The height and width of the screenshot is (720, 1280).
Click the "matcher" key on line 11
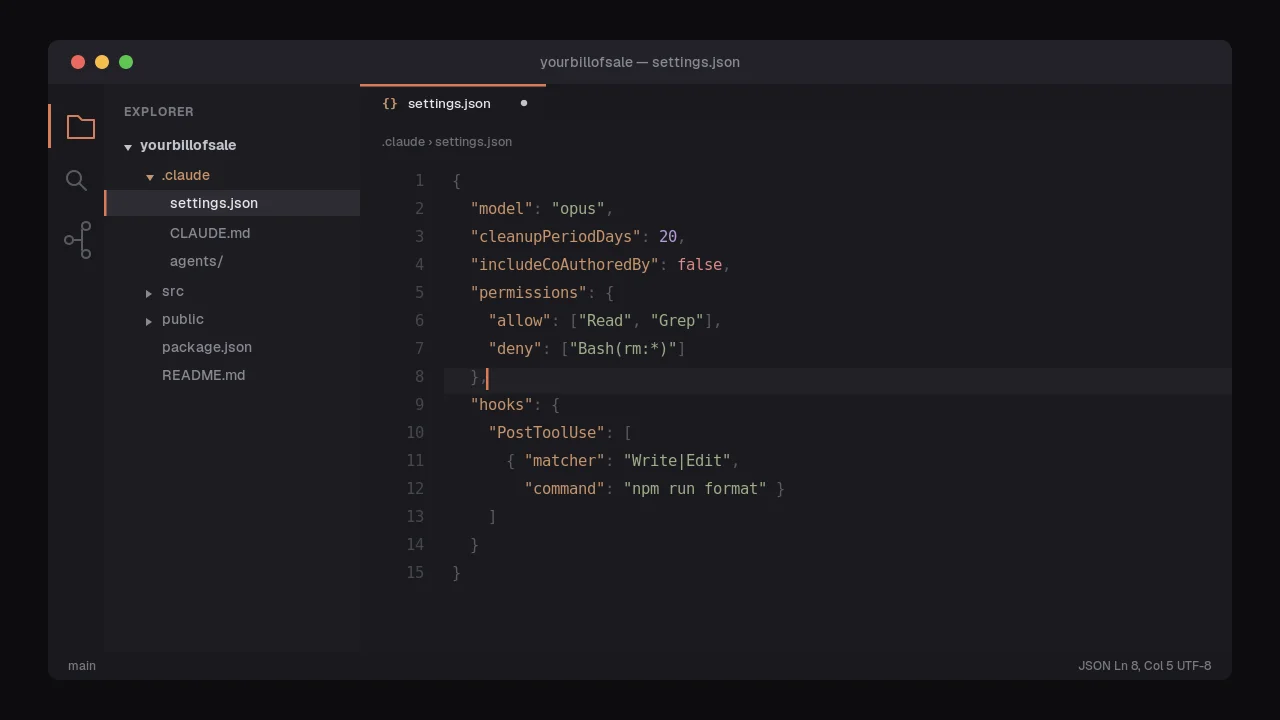(565, 461)
